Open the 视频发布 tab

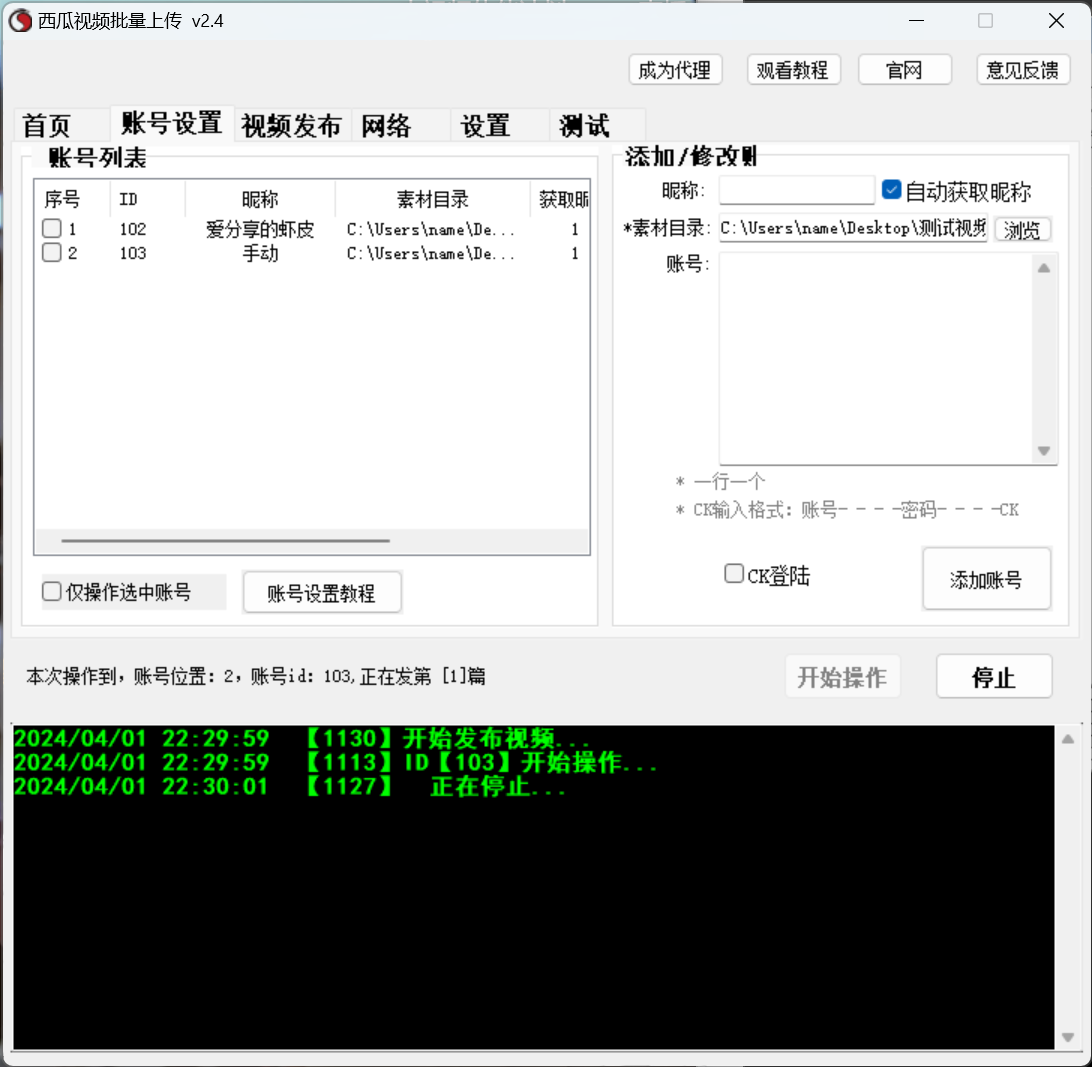pyautogui.click(x=291, y=126)
